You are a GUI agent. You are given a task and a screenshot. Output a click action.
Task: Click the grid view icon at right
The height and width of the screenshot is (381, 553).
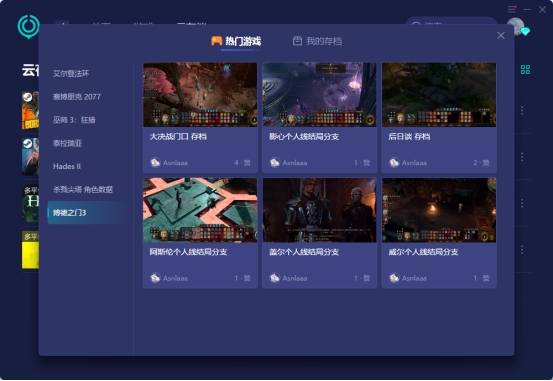coord(525,69)
